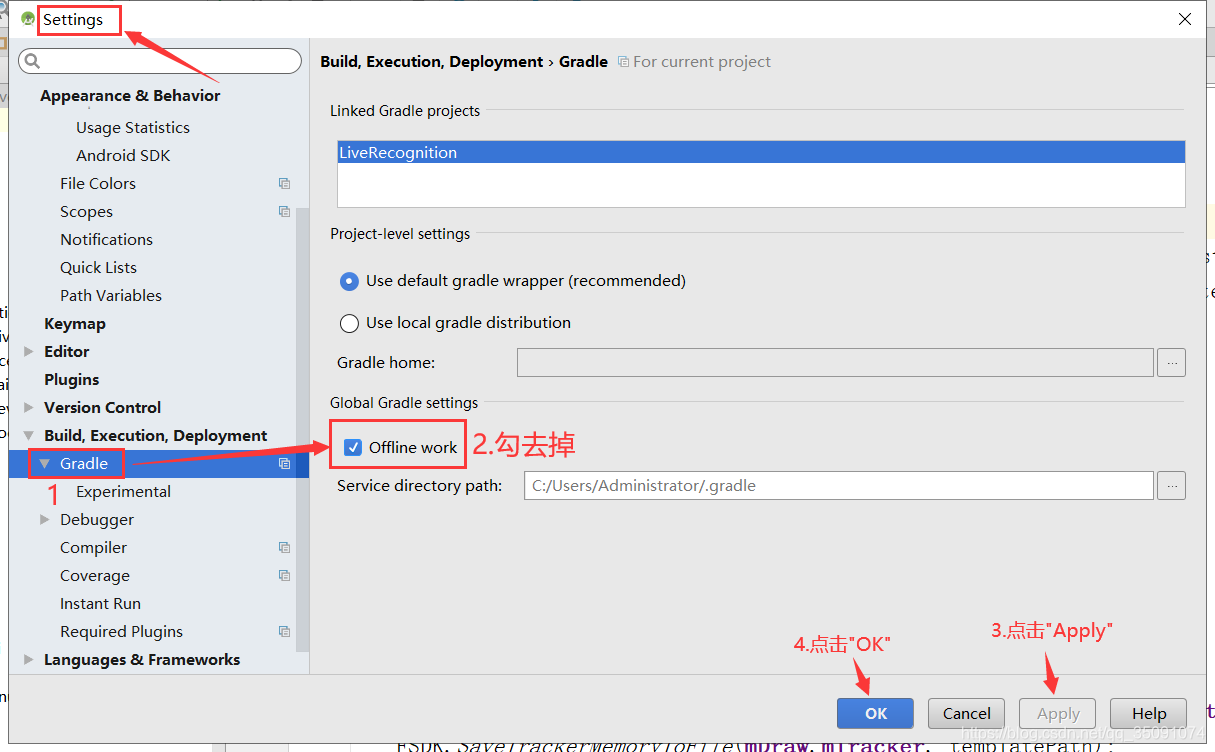Image resolution: width=1215 pixels, height=752 pixels.
Task: Open Notifications settings
Action: [x=106, y=239]
